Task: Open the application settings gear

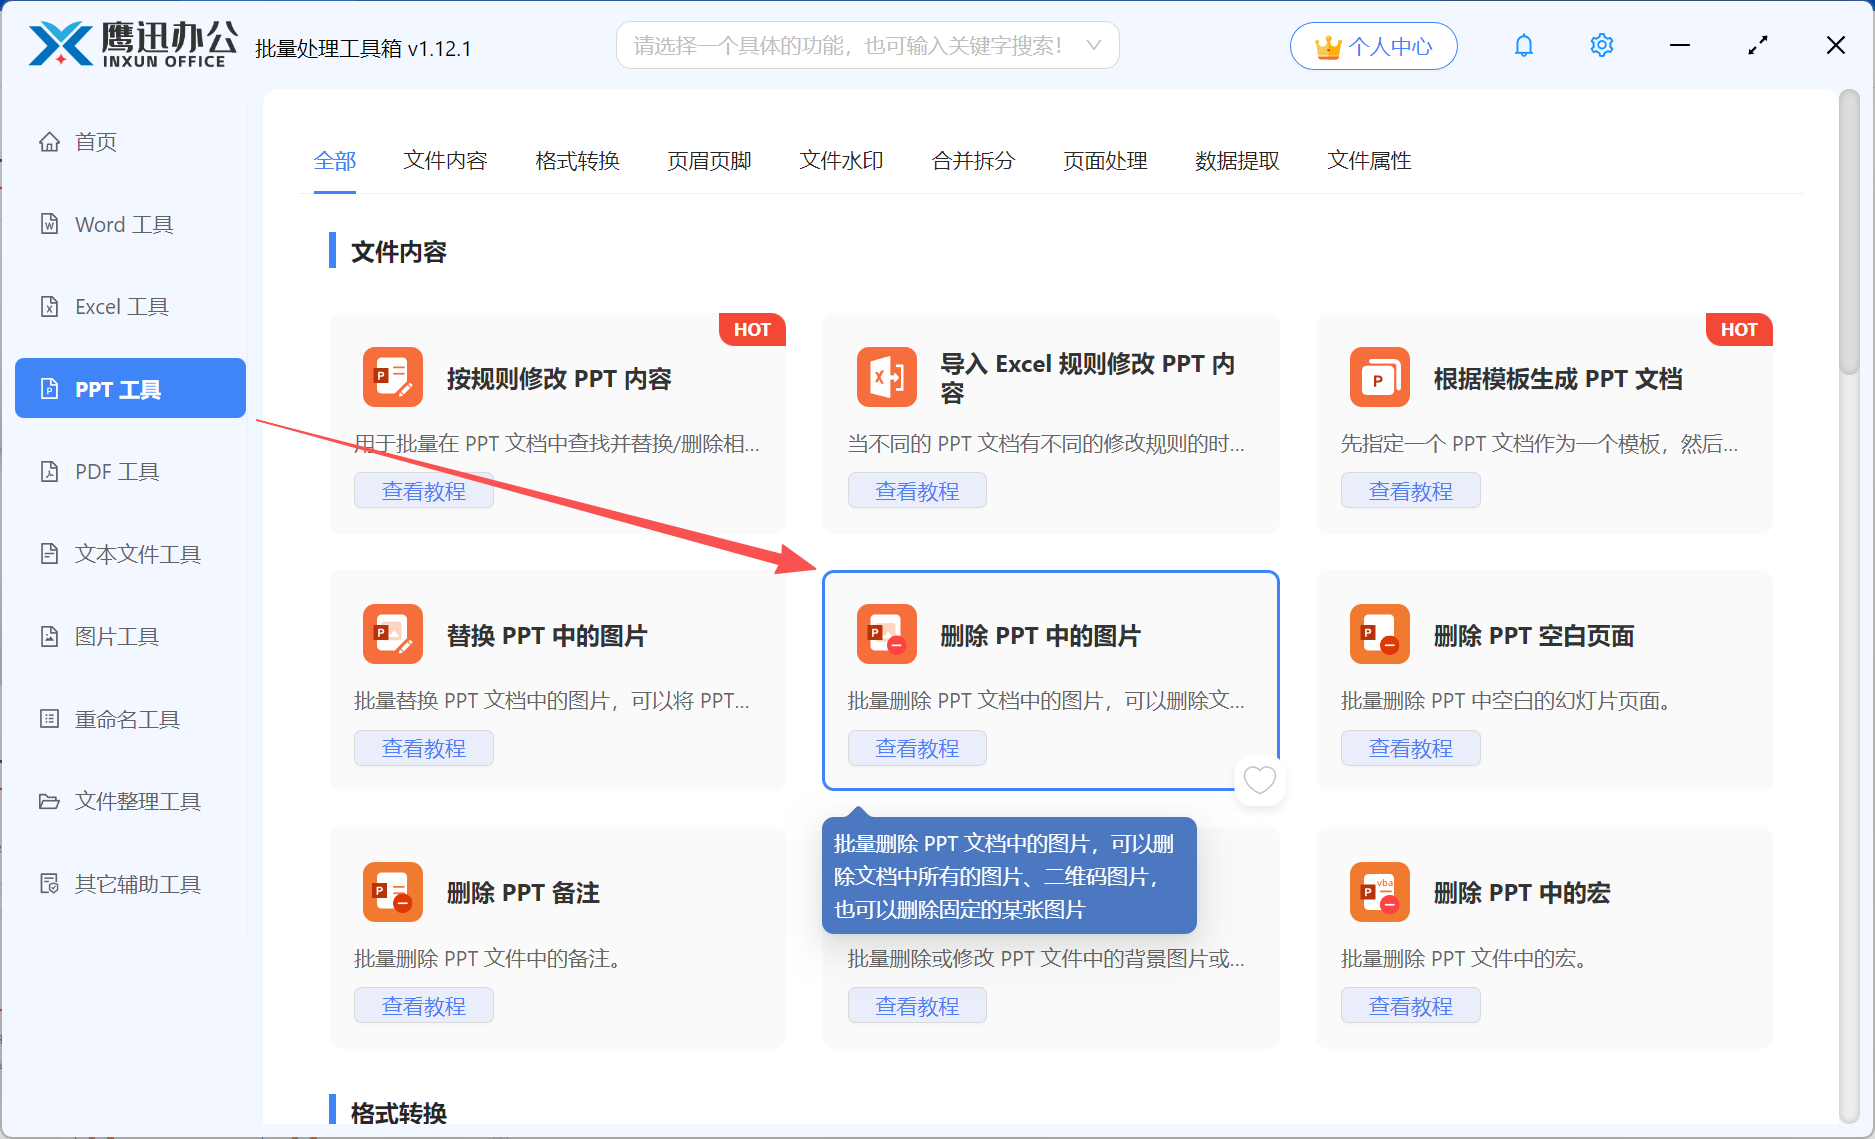Action: coord(1601,45)
